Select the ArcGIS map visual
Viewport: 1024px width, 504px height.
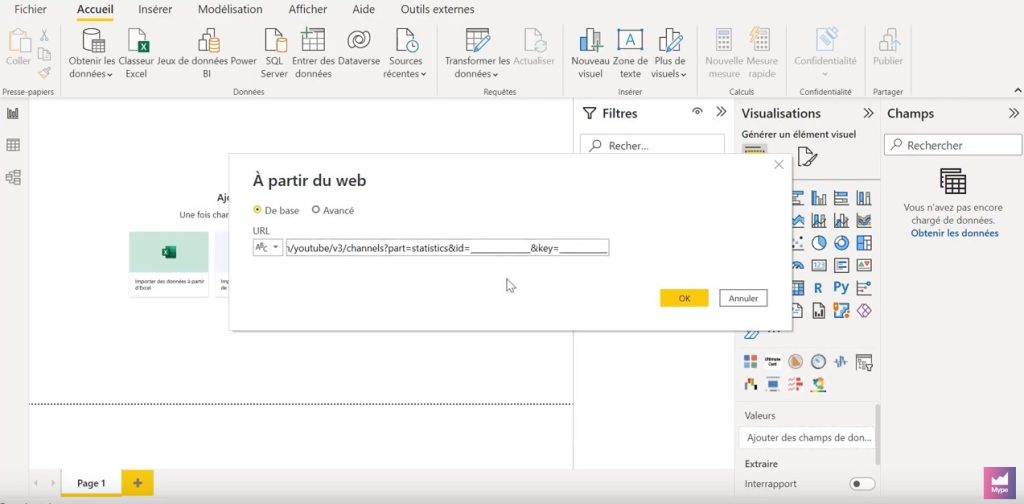[841, 309]
